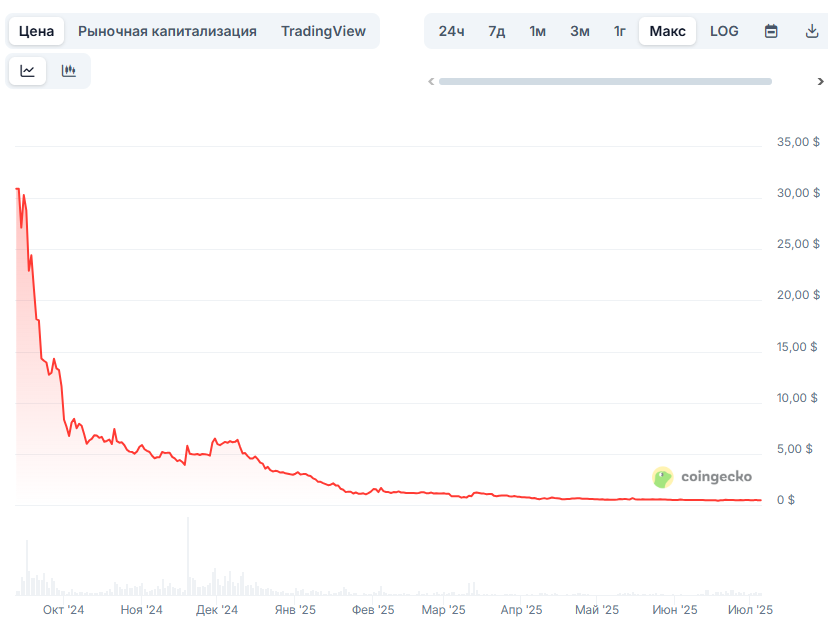This screenshot has height=628, width=834.
Task: Click the Ноя '24 date label
Action: (x=141, y=610)
